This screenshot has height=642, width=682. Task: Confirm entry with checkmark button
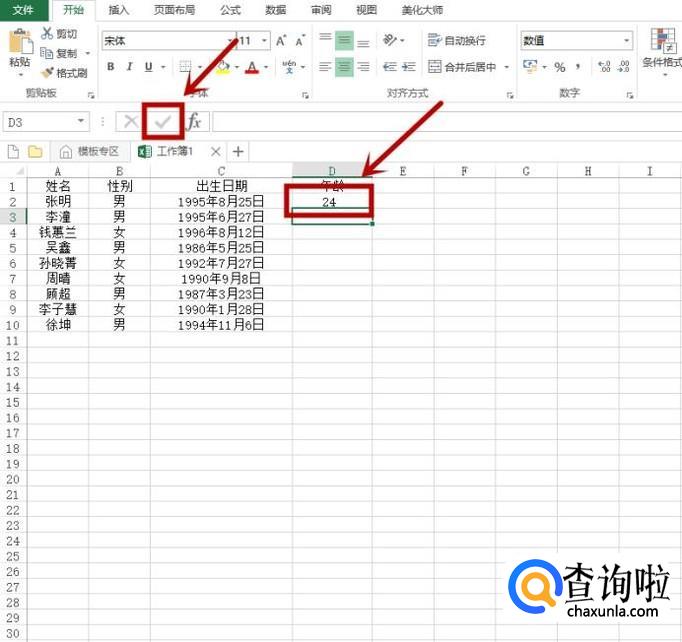click(x=163, y=122)
